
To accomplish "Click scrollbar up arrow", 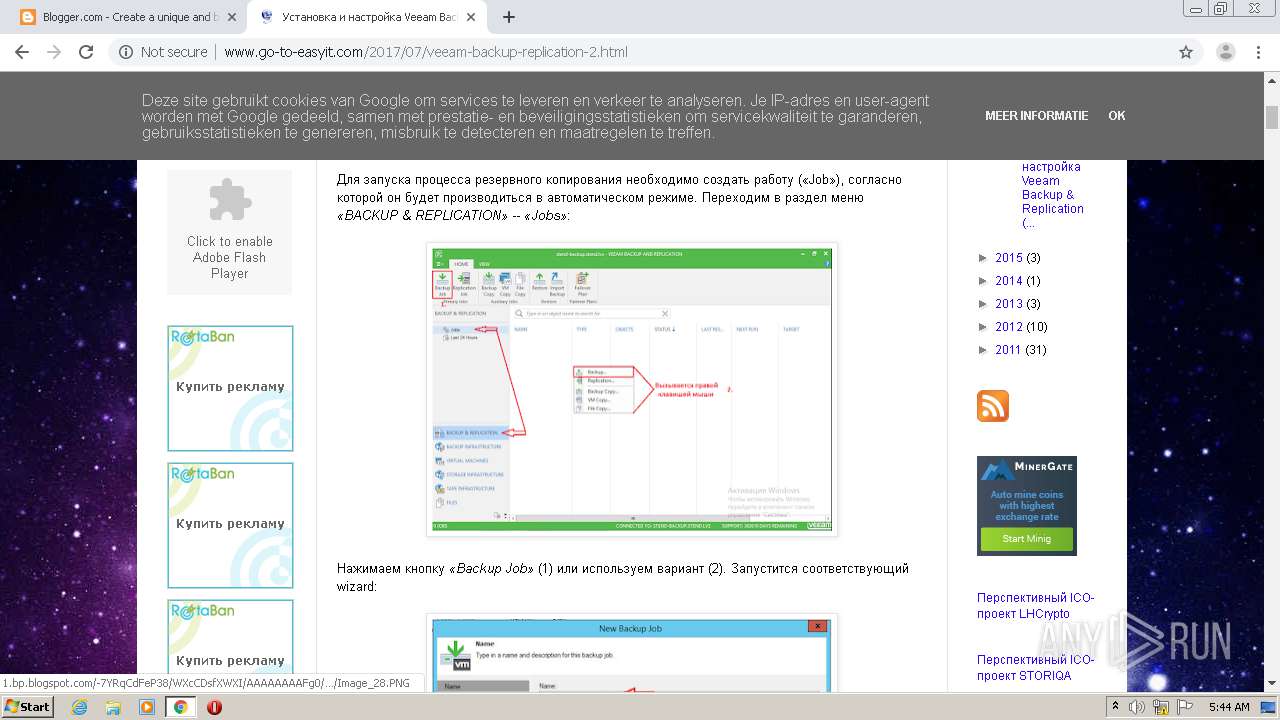I will pos(1271,80).
